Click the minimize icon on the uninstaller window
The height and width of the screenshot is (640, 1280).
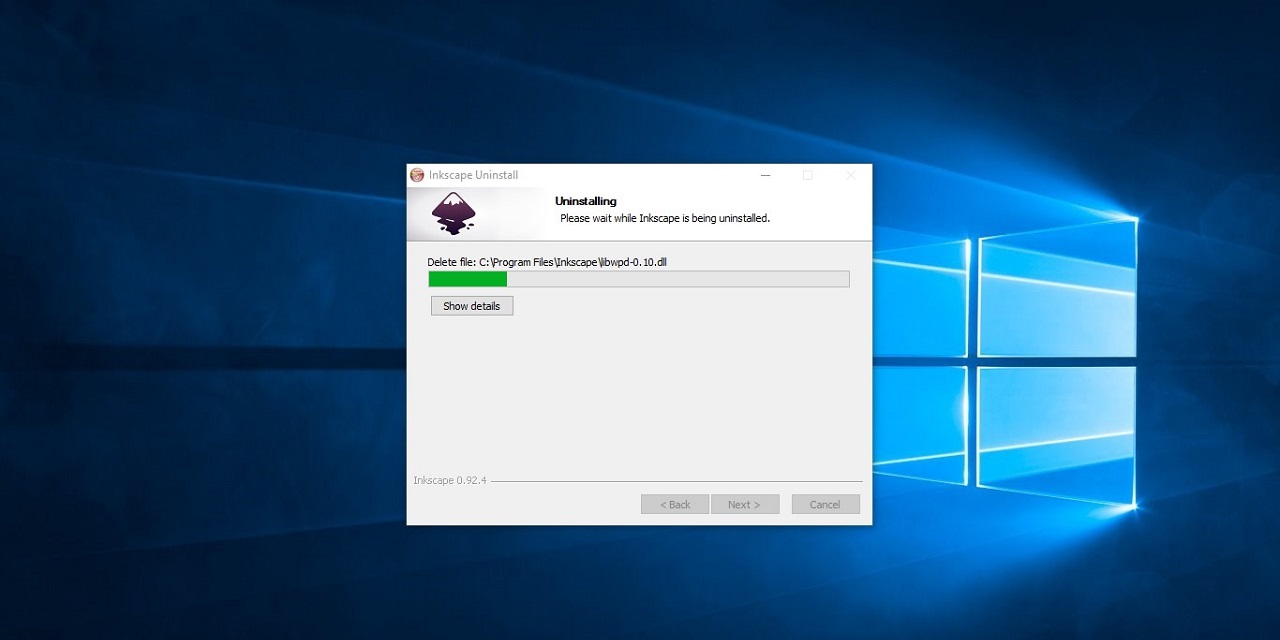click(765, 175)
